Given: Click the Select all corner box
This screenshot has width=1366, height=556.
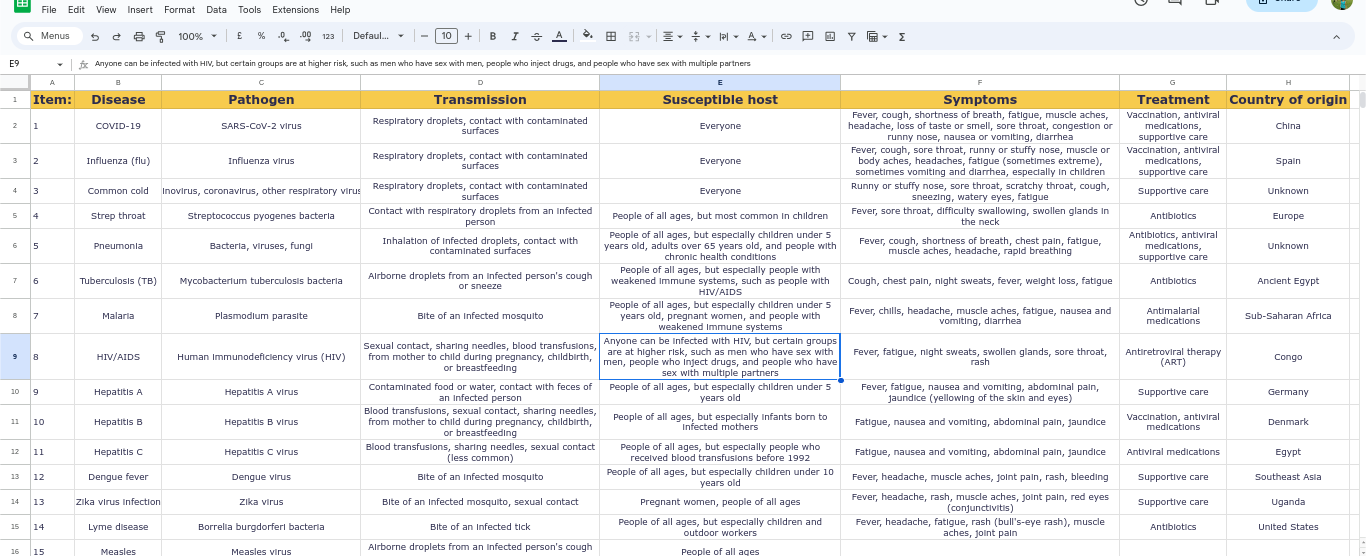Looking at the screenshot, I should [15, 82].
